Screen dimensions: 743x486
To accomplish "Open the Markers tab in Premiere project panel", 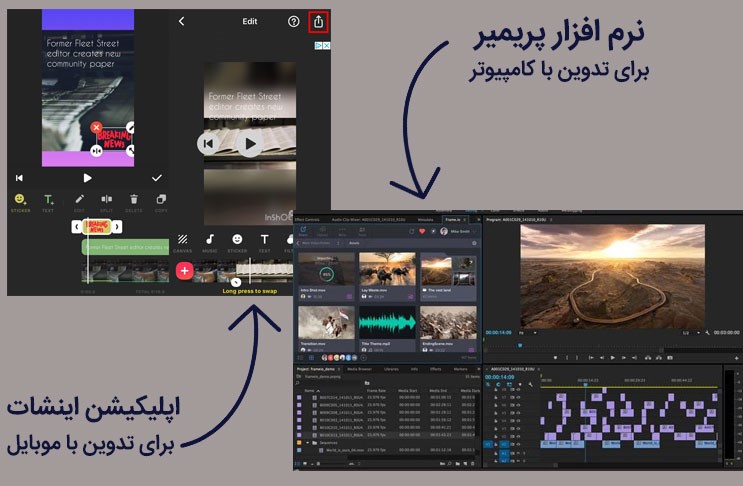I will pos(461,369).
